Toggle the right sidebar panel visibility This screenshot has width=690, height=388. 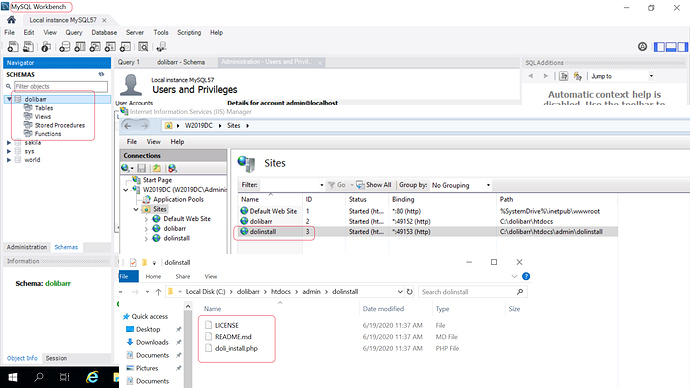coord(683,47)
